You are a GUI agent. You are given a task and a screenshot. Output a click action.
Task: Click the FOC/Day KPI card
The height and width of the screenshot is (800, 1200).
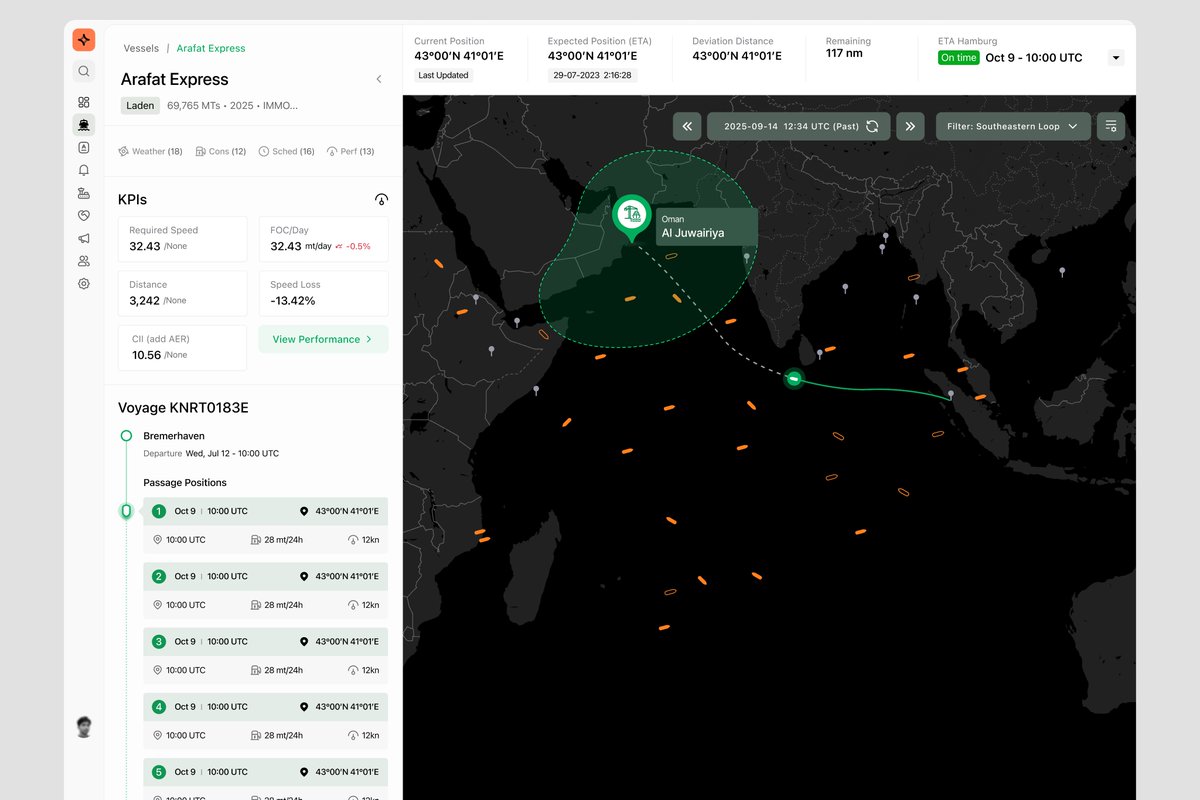[323, 239]
